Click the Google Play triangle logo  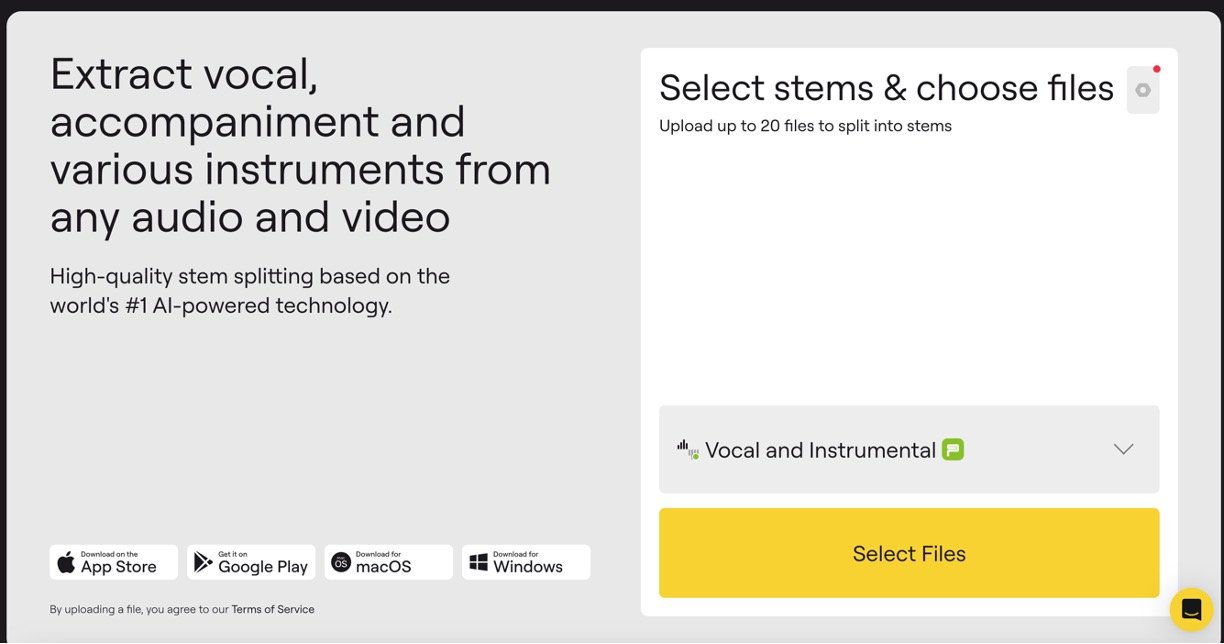pos(203,562)
